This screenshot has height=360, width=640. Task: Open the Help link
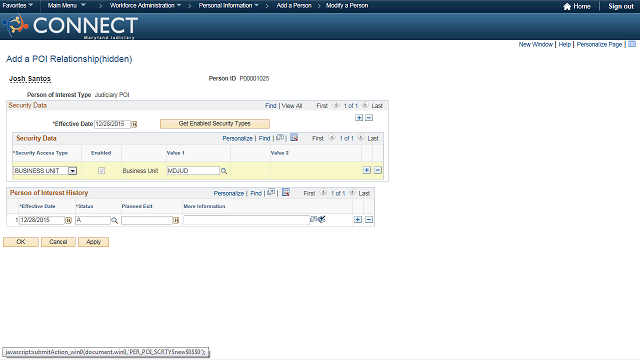(x=564, y=44)
